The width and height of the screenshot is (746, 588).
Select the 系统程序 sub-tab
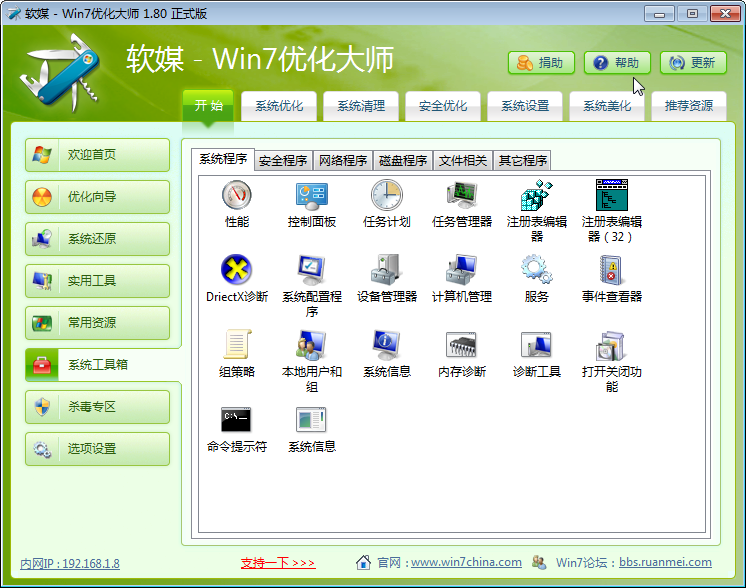click(x=223, y=159)
